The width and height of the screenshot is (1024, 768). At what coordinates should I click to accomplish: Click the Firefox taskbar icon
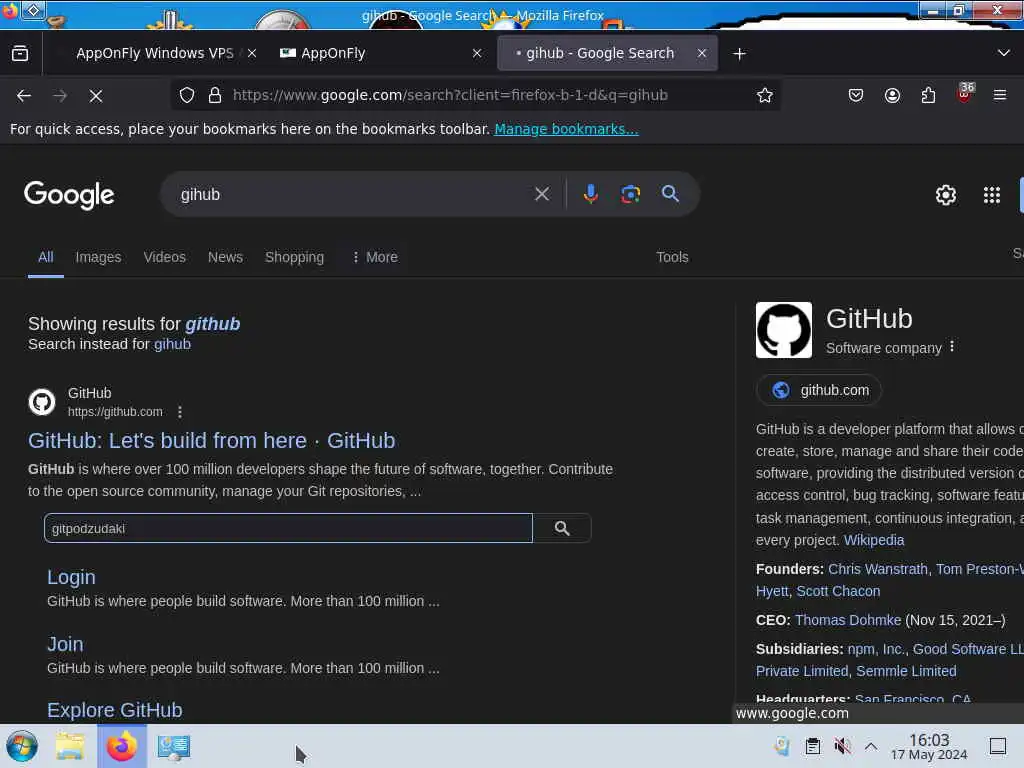[121, 746]
